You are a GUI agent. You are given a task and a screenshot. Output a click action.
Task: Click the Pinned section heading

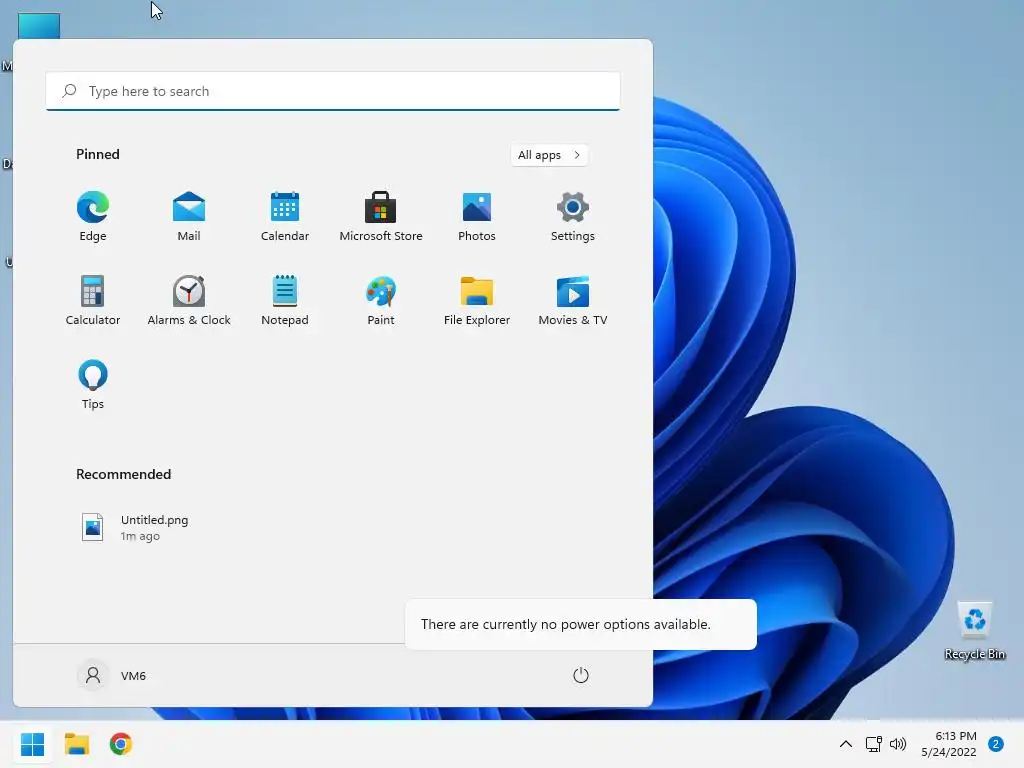(98, 154)
